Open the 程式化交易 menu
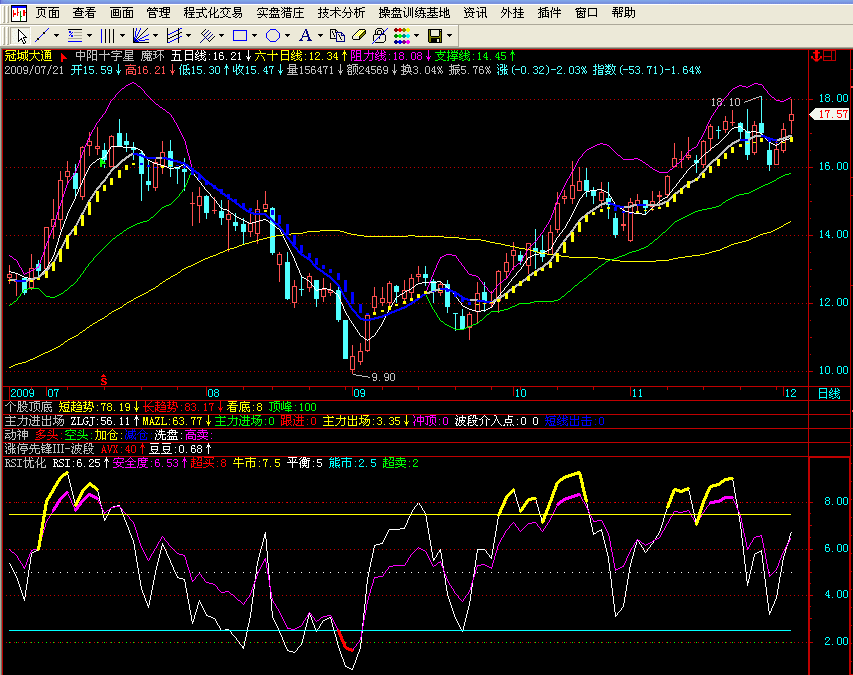Viewport: 853px width, 675px height. [213, 13]
